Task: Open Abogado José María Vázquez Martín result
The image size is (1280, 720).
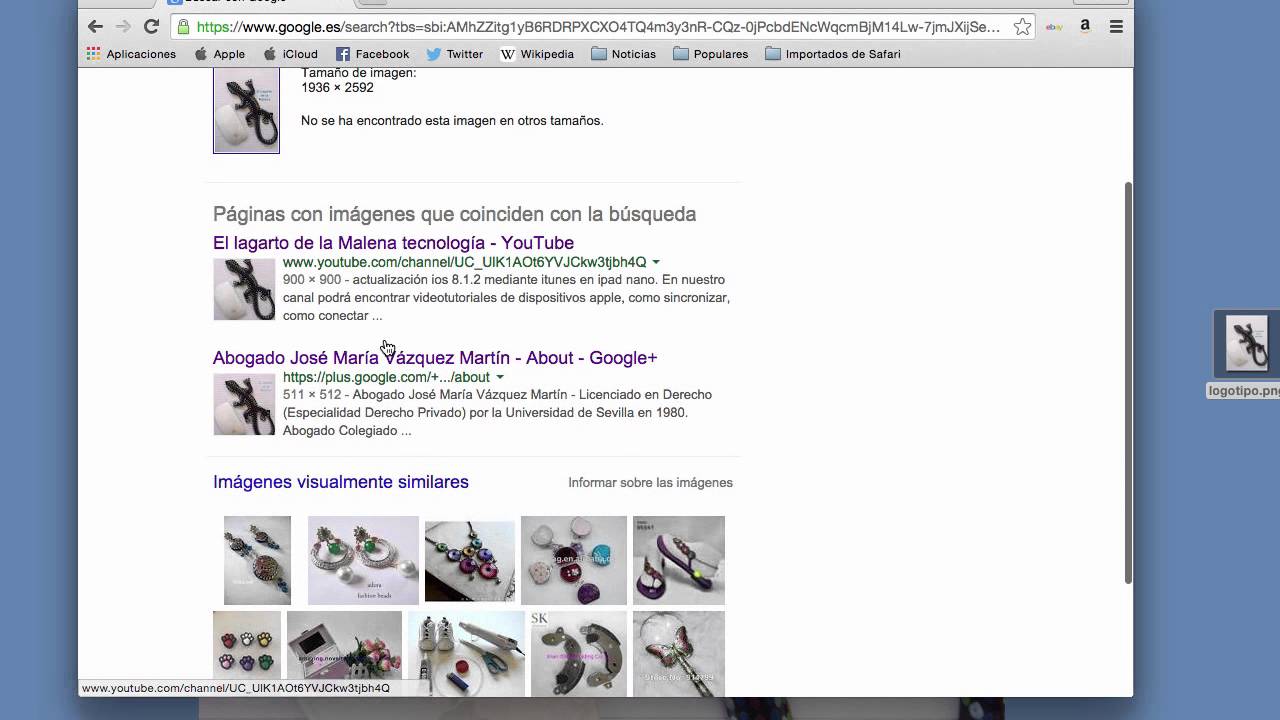Action: pyautogui.click(x=435, y=358)
